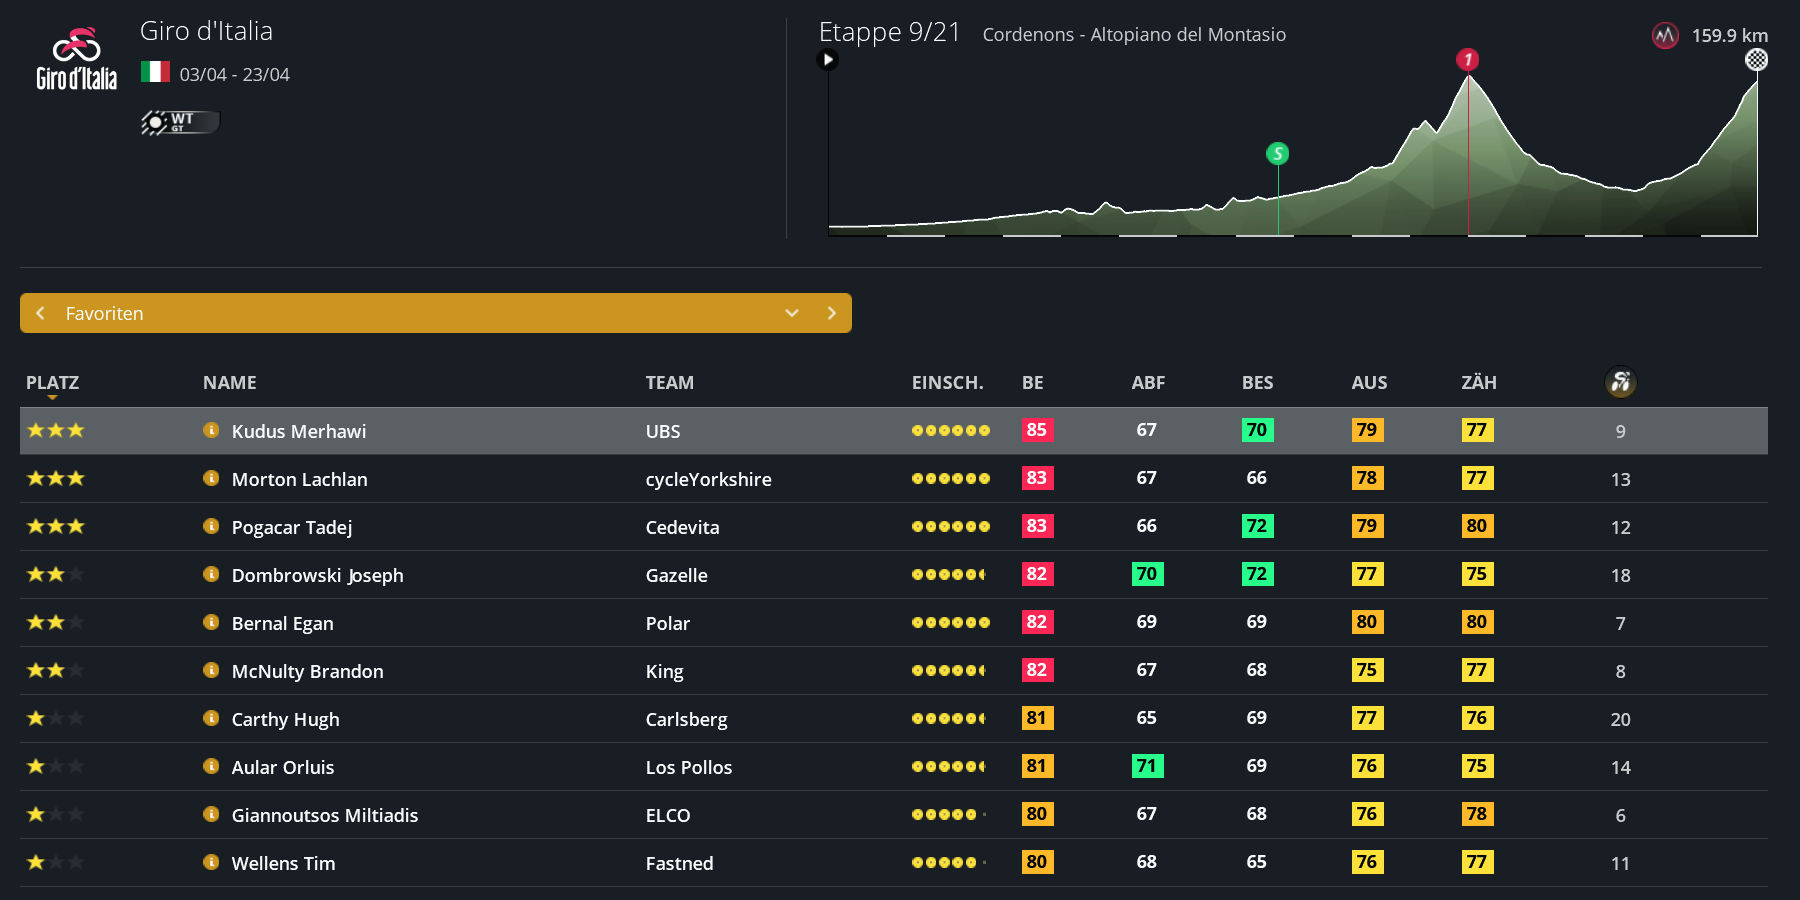Expand the Favoriten dropdown chevron
Viewport: 1800px width, 900px height.
click(792, 313)
